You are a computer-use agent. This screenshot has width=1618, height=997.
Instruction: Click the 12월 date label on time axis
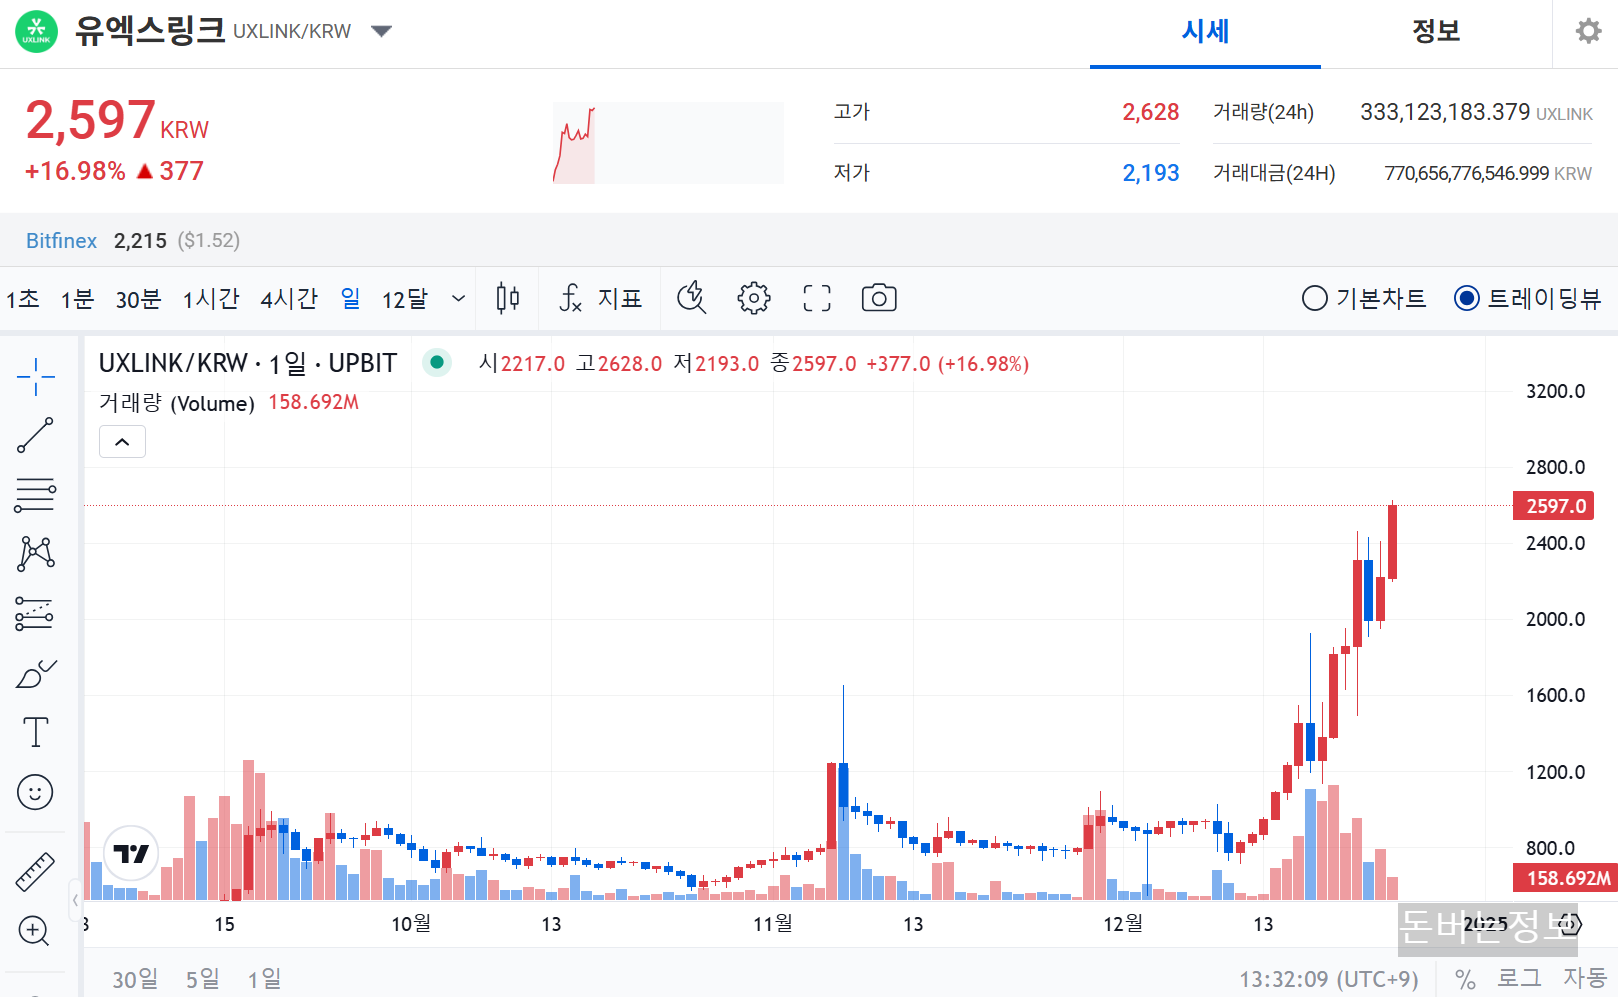(1123, 923)
